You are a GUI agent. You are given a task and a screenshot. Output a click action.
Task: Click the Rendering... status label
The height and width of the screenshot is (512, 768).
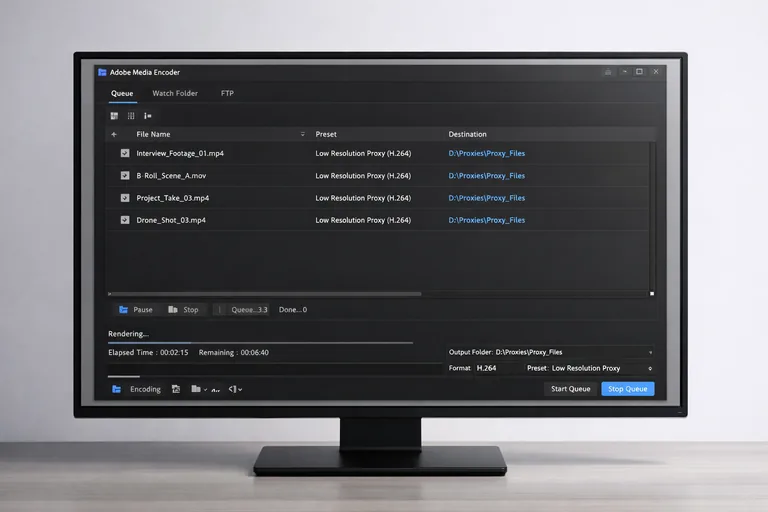(x=128, y=334)
